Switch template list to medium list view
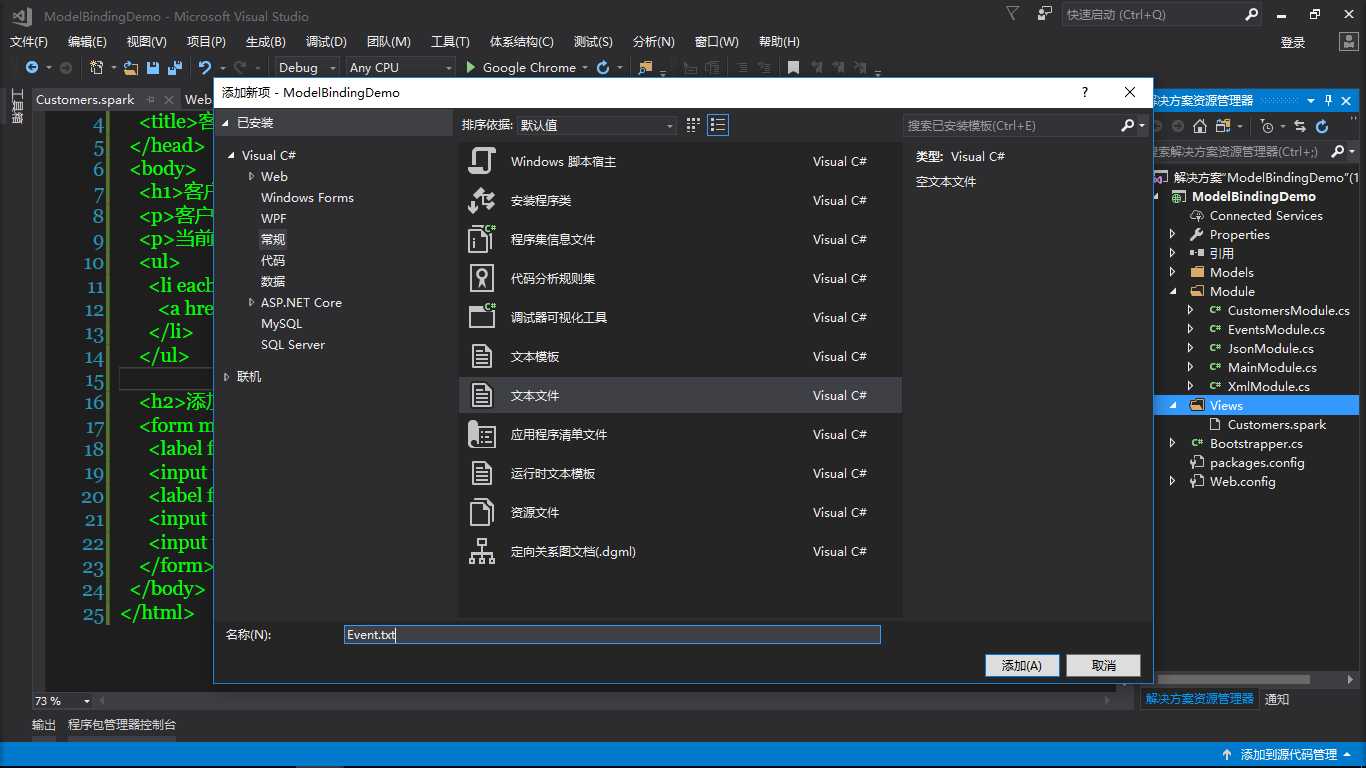 (718, 125)
